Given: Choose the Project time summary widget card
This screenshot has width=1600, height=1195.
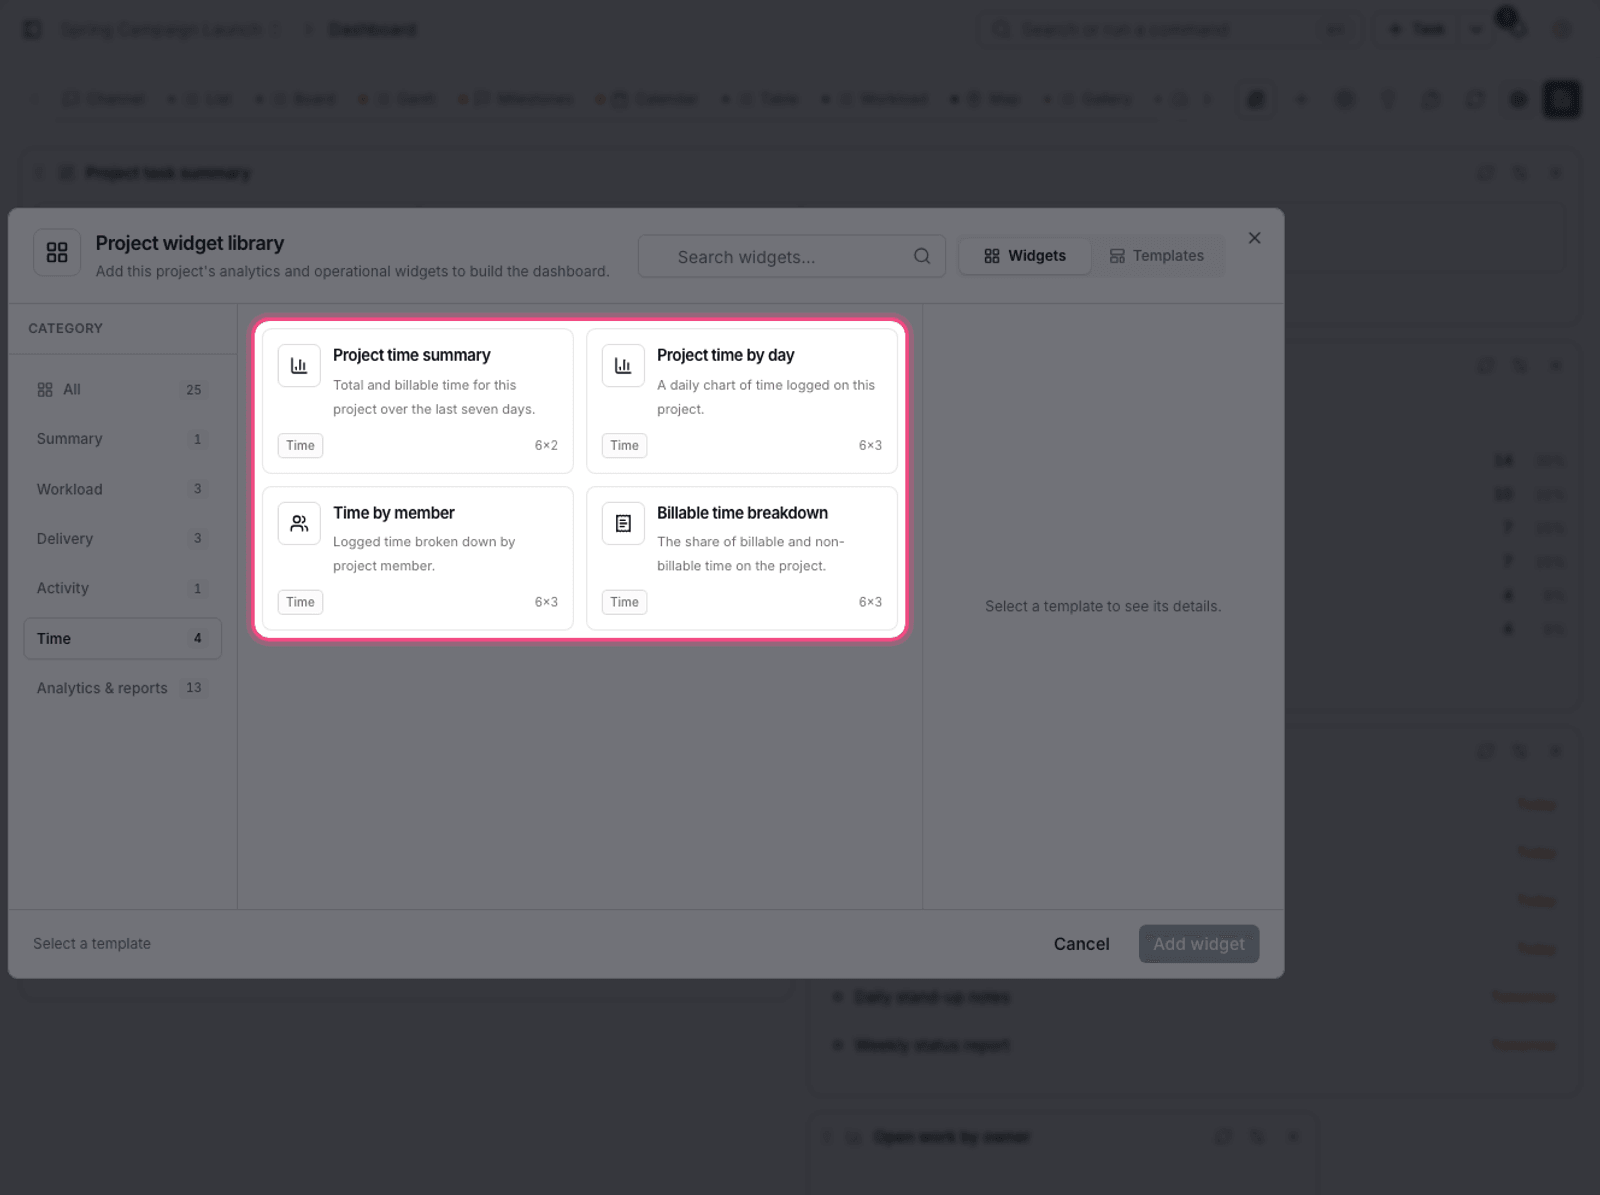Looking at the screenshot, I should [x=418, y=401].
